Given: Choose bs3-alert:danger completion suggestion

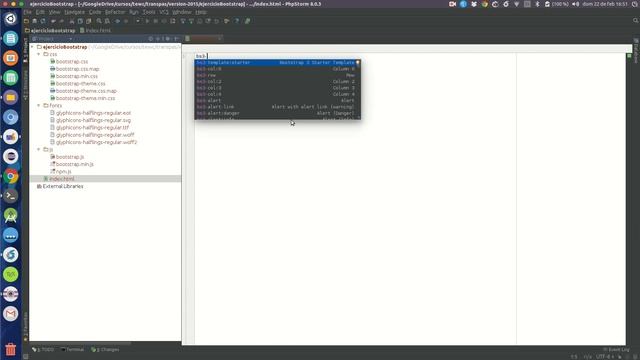Looking at the screenshot, I should 277,113.
